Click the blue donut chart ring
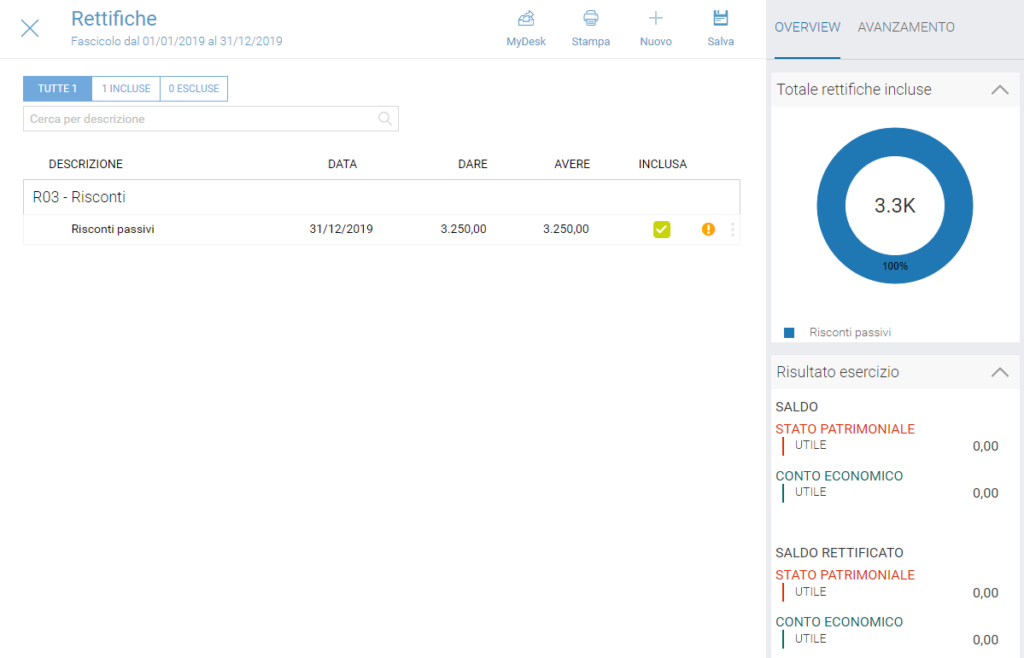 (x=829, y=206)
